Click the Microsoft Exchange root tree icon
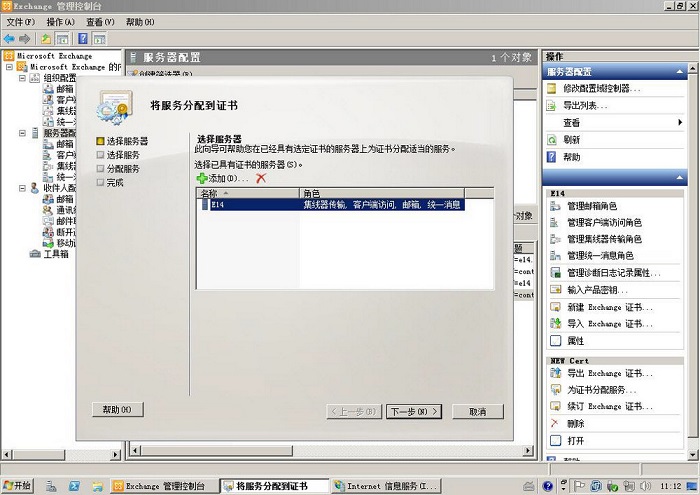 [8, 56]
